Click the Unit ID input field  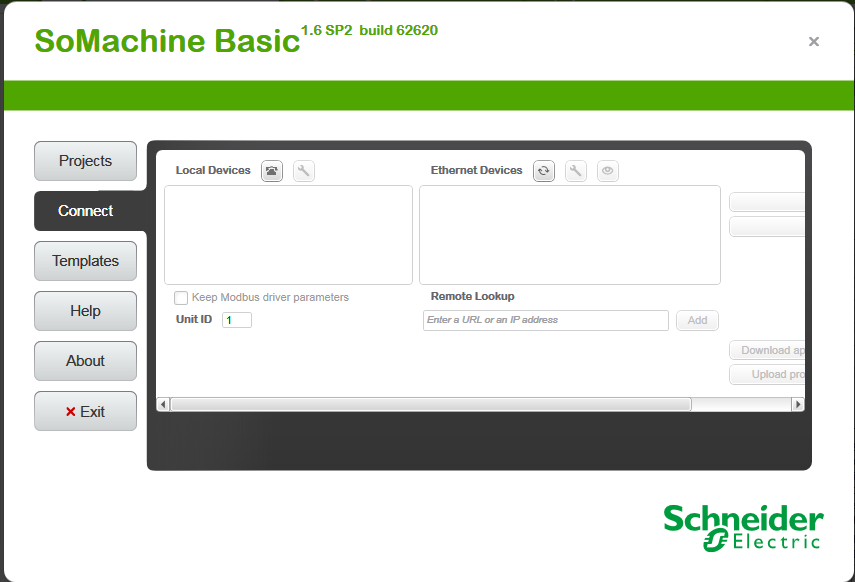coord(237,319)
